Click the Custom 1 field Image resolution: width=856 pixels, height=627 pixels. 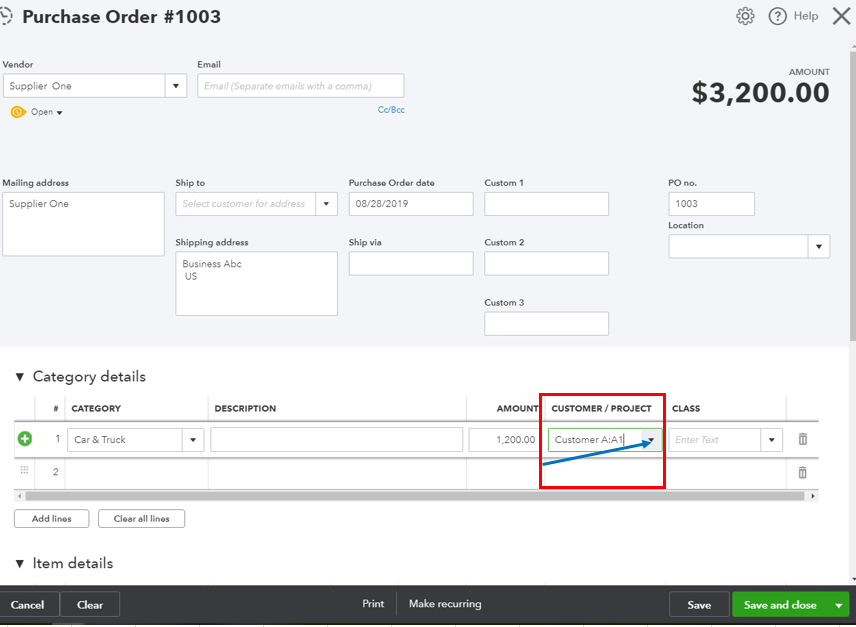pyautogui.click(x=546, y=204)
